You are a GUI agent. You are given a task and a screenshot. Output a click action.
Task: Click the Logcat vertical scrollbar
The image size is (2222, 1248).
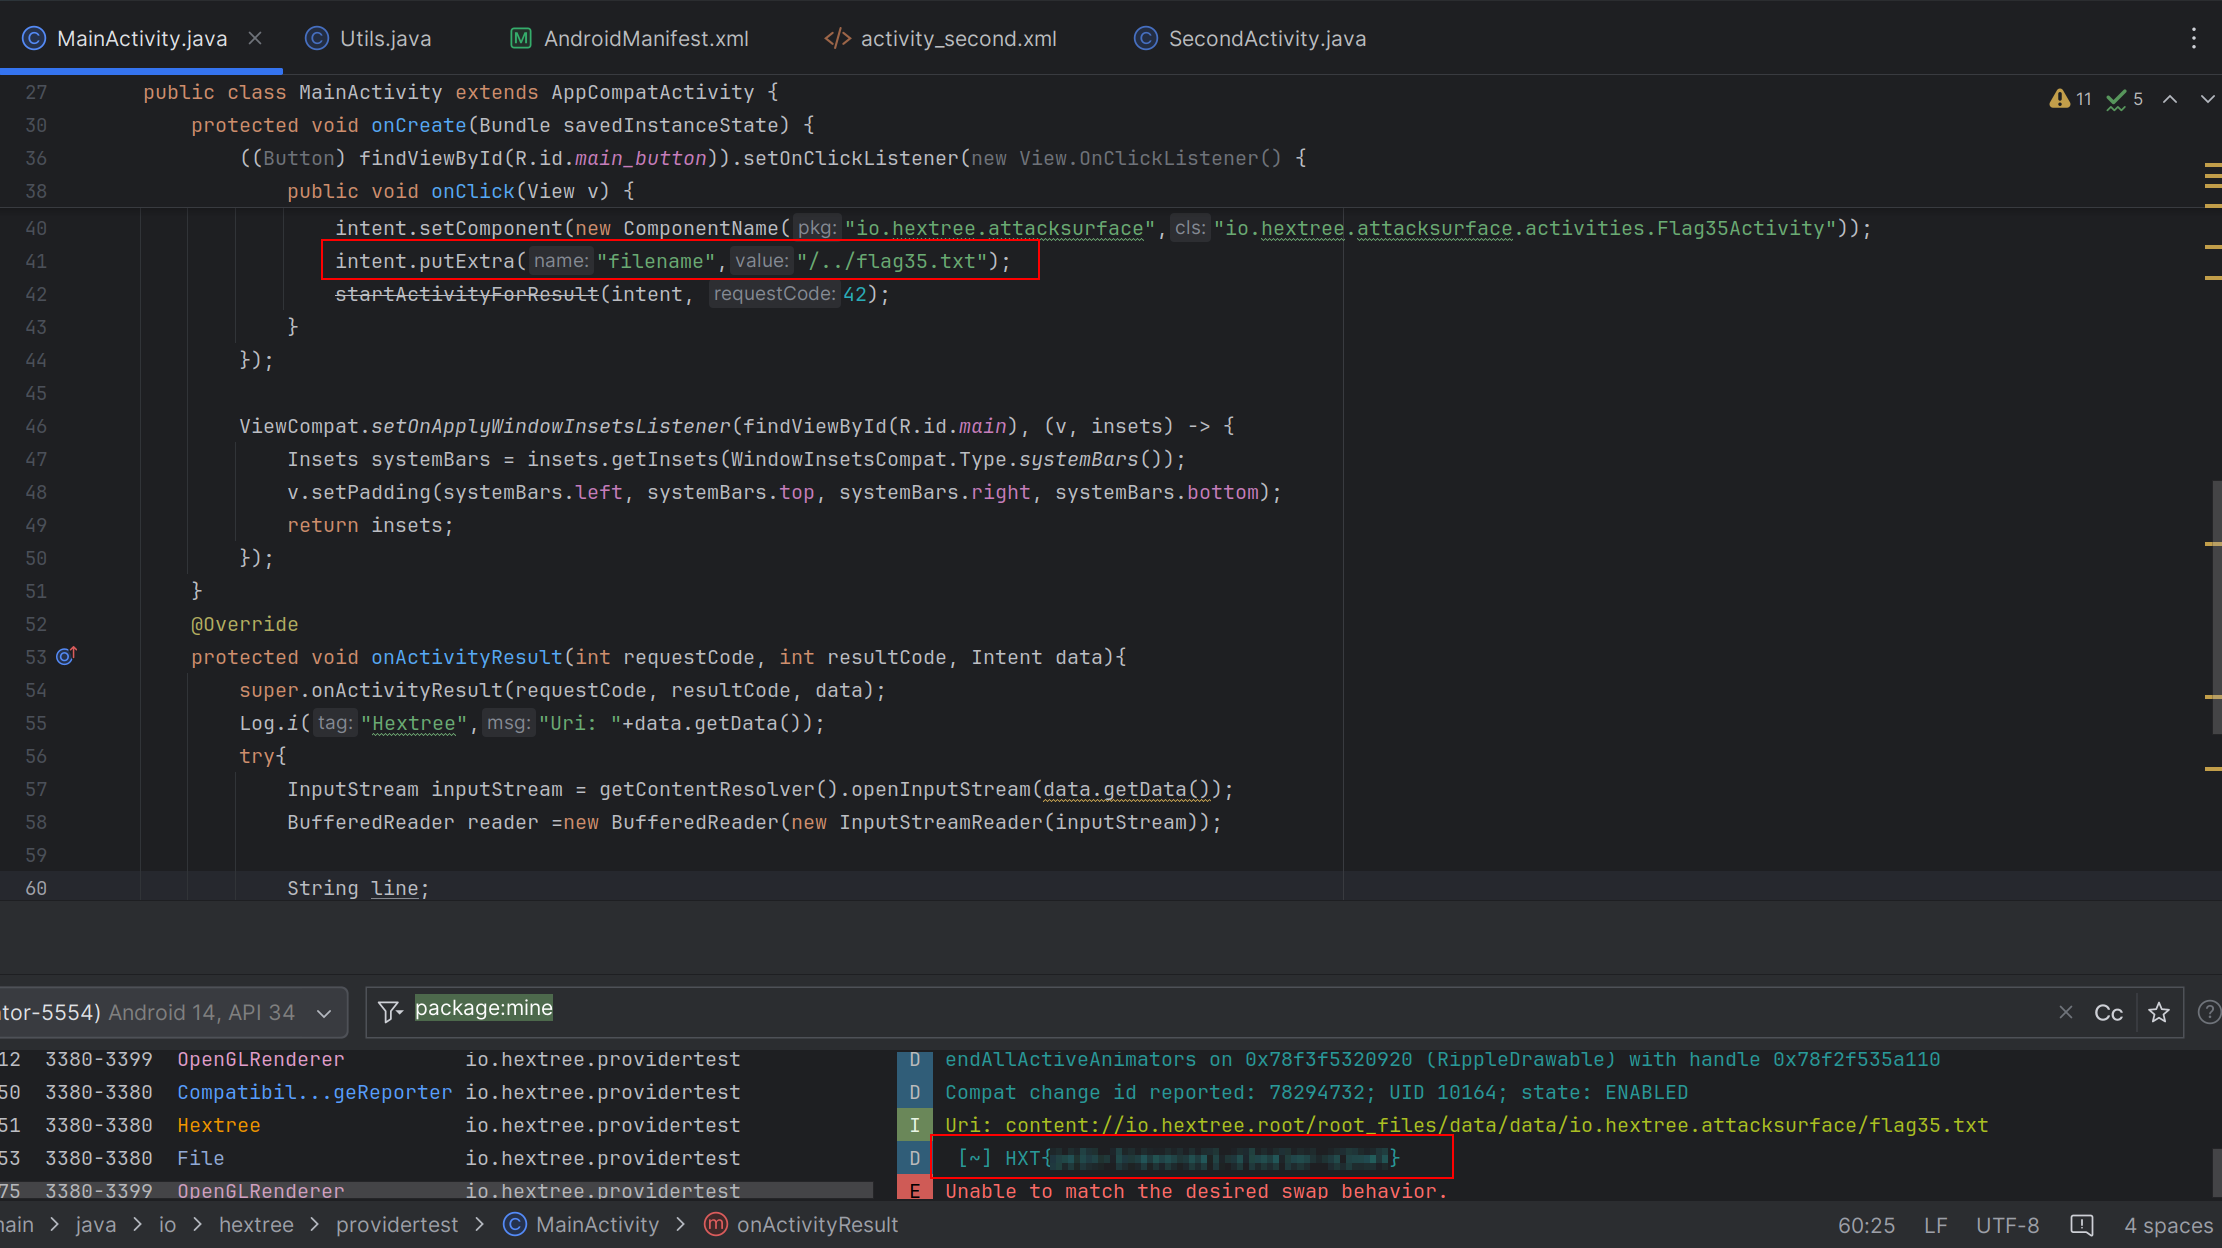(2216, 1174)
